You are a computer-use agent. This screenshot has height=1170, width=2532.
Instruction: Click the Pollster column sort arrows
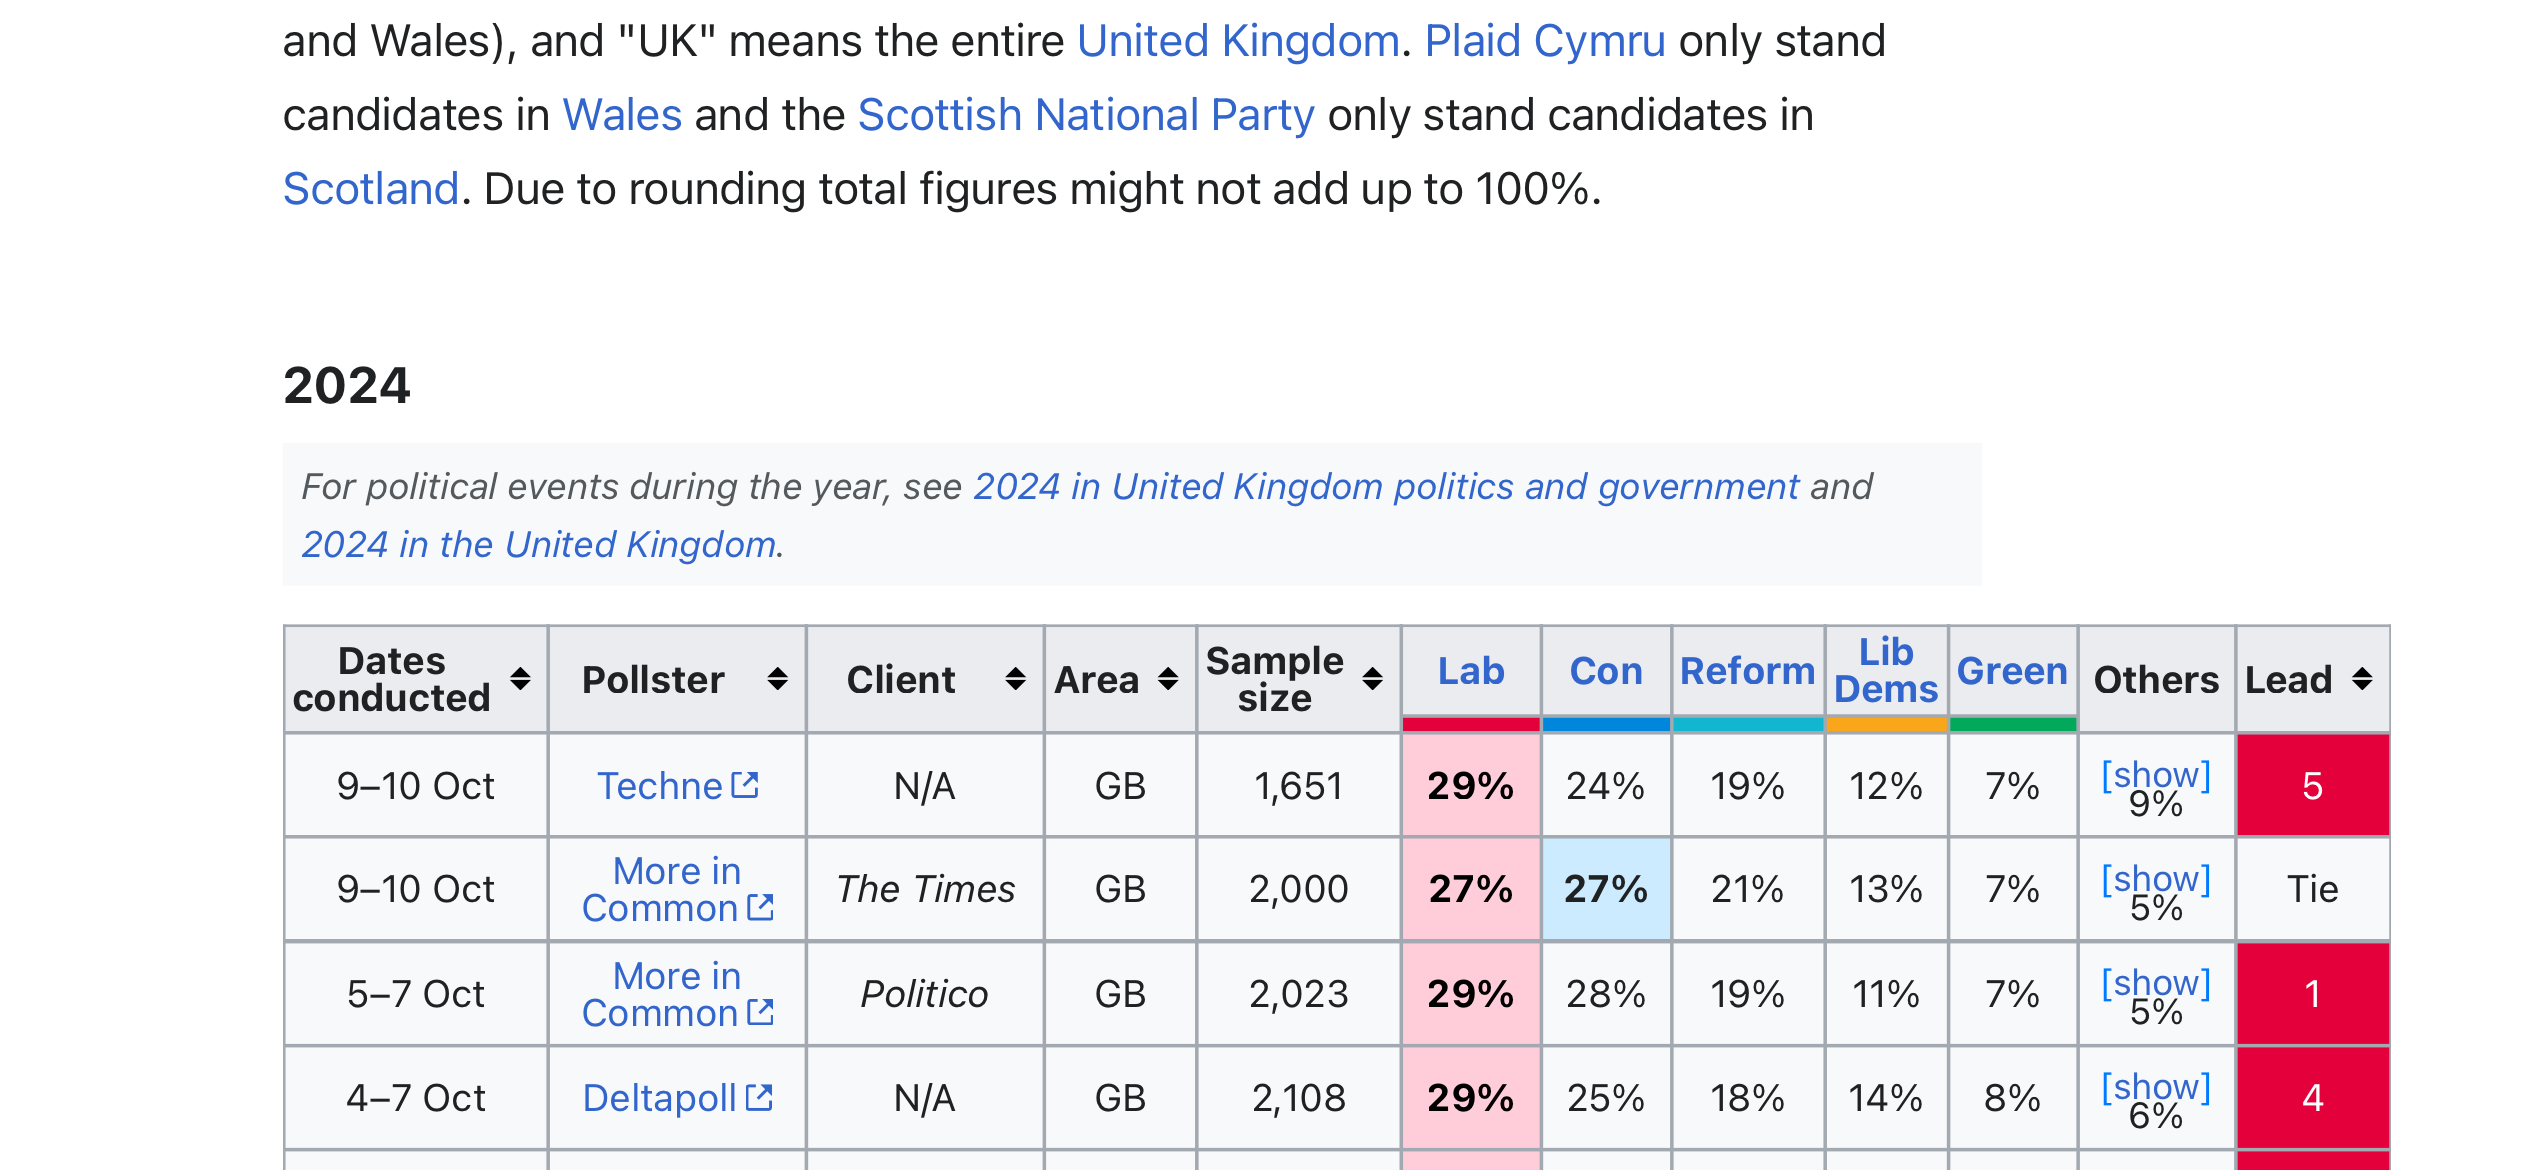[777, 679]
